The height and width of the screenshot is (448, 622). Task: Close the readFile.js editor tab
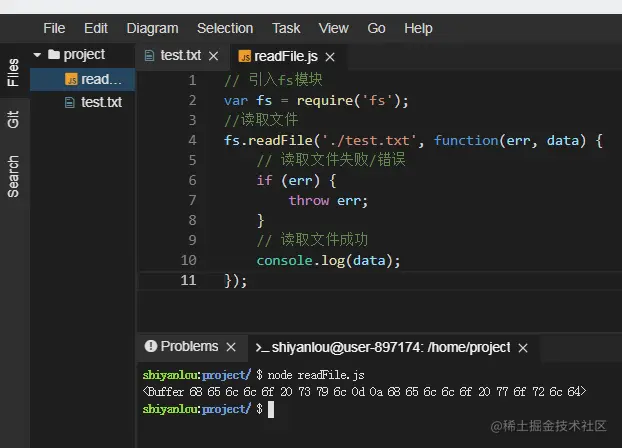click(x=330, y=57)
